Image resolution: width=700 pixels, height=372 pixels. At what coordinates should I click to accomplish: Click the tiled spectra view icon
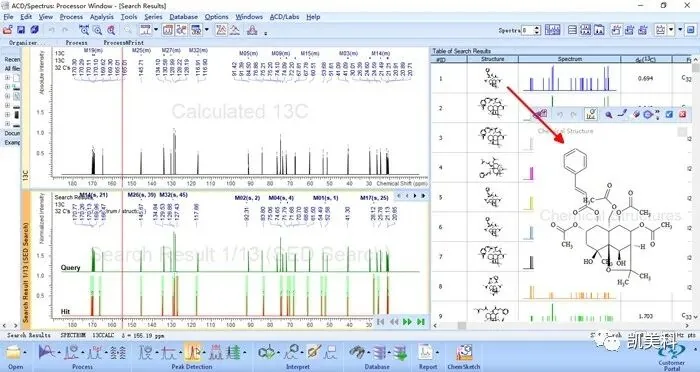(552, 30)
